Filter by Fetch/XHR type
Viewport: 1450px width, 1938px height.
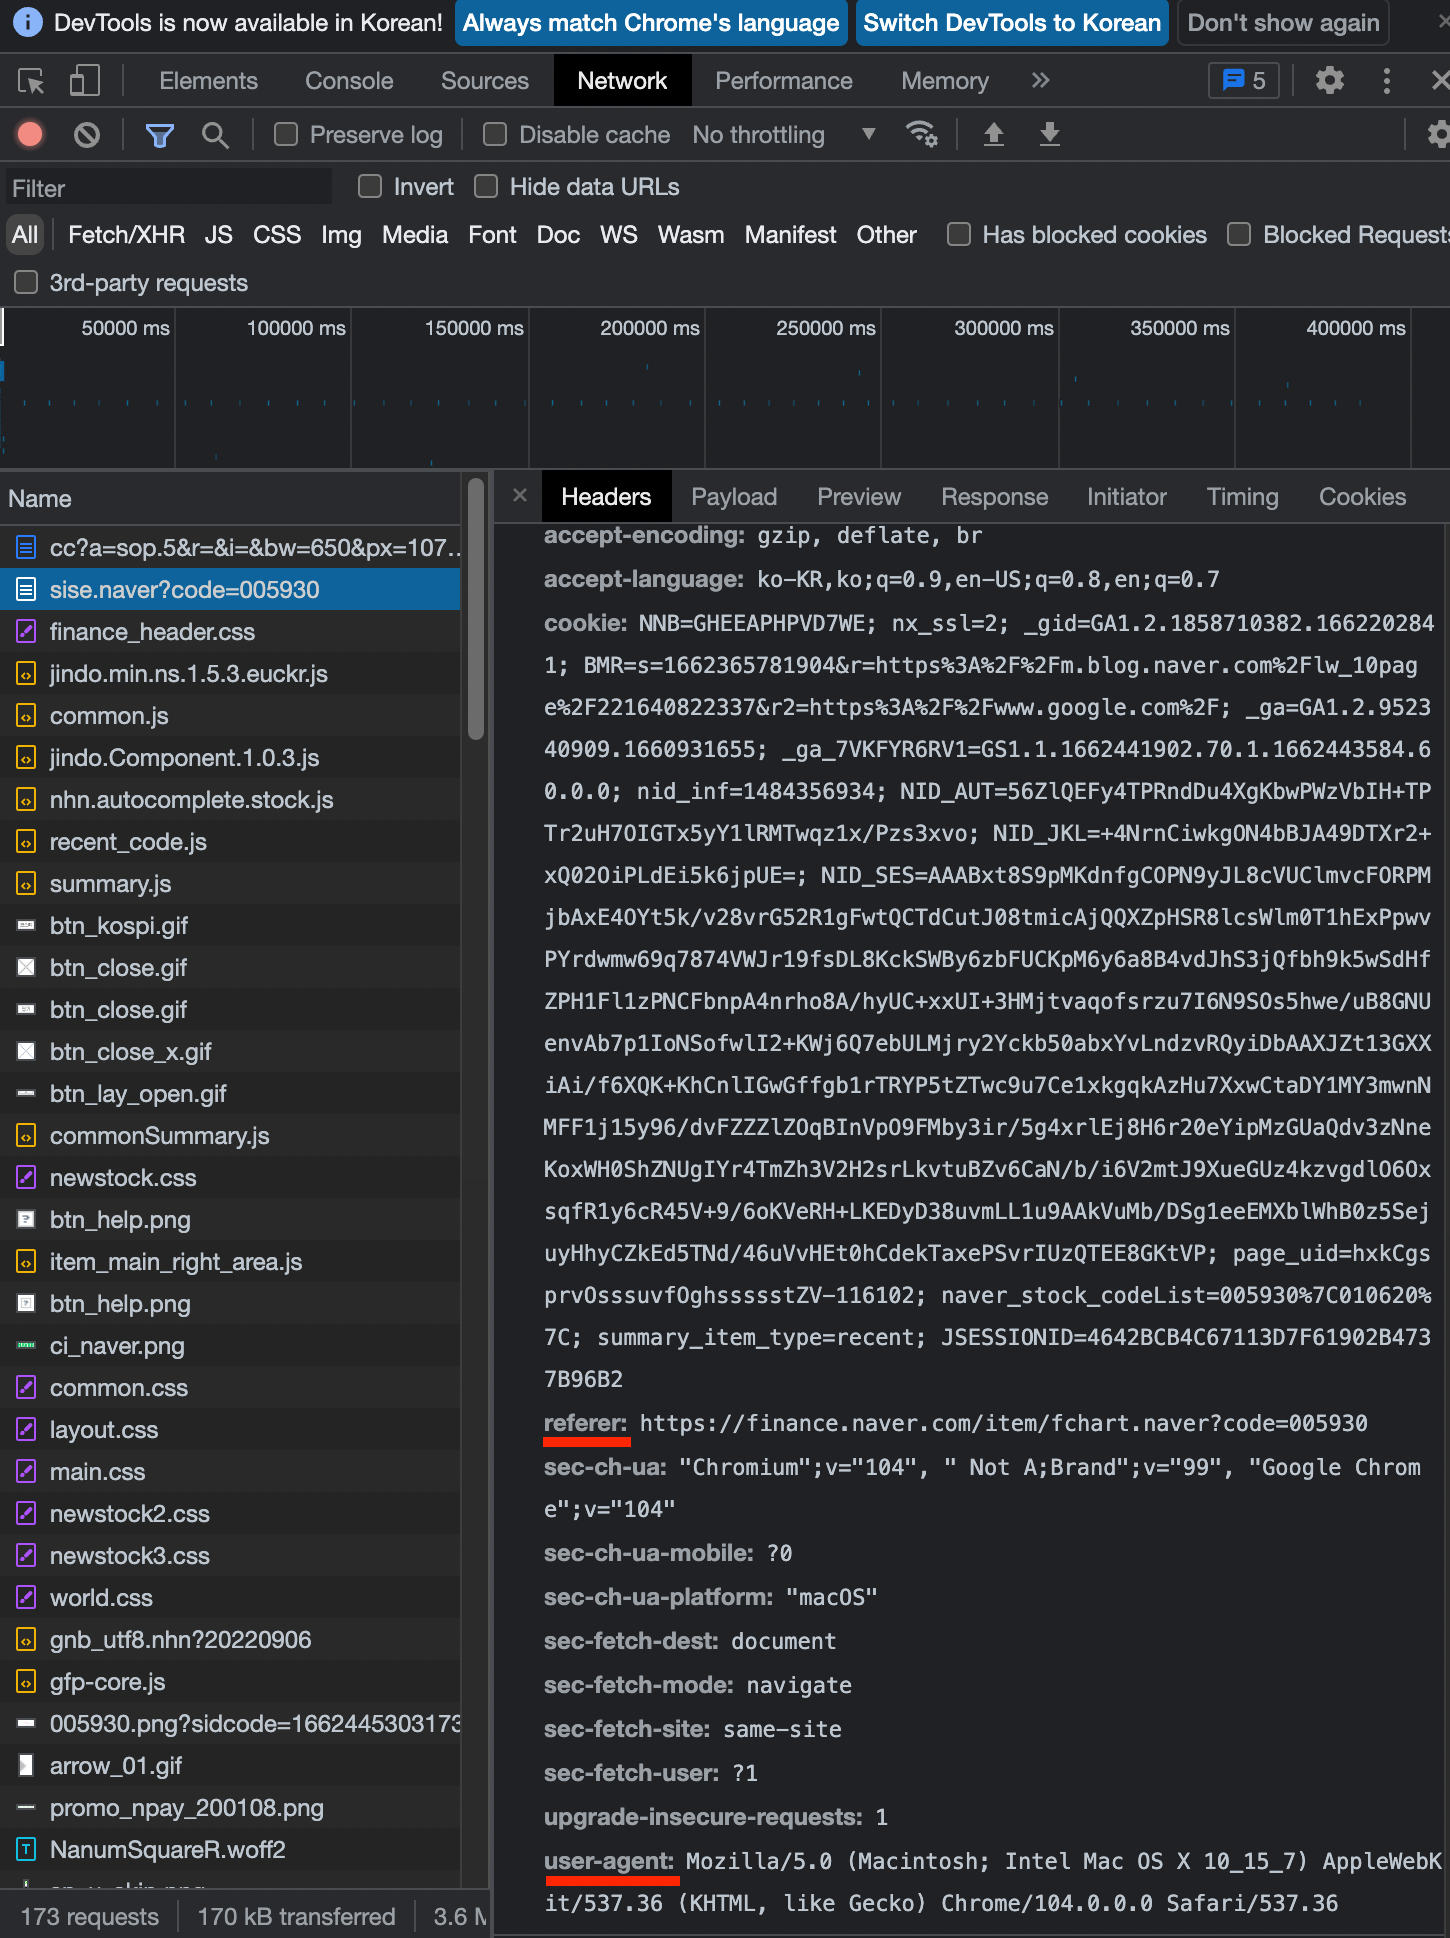pos(126,235)
